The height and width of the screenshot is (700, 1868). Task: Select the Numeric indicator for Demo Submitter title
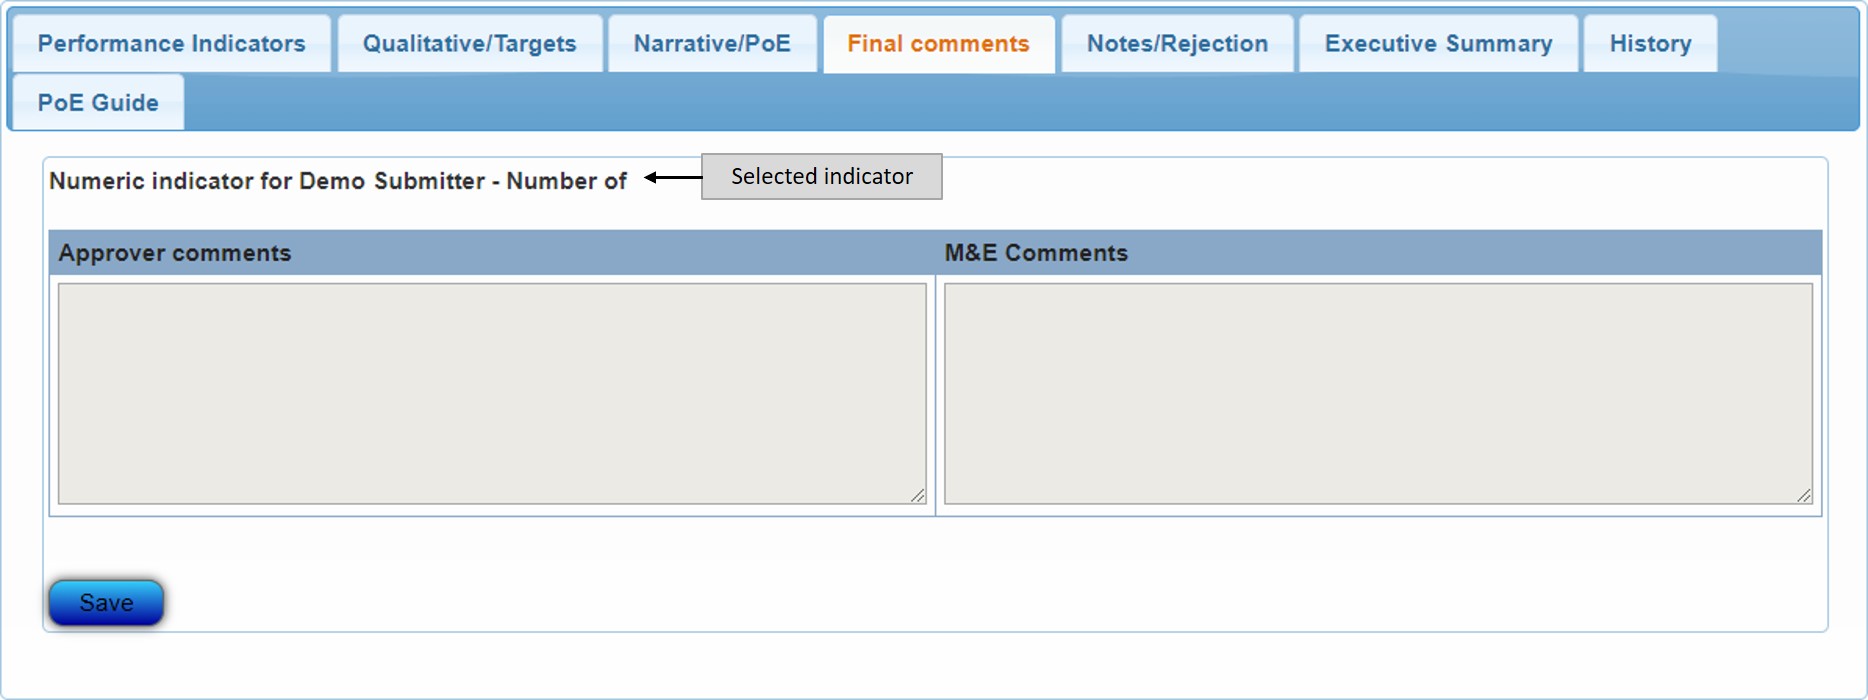click(338, 181)
